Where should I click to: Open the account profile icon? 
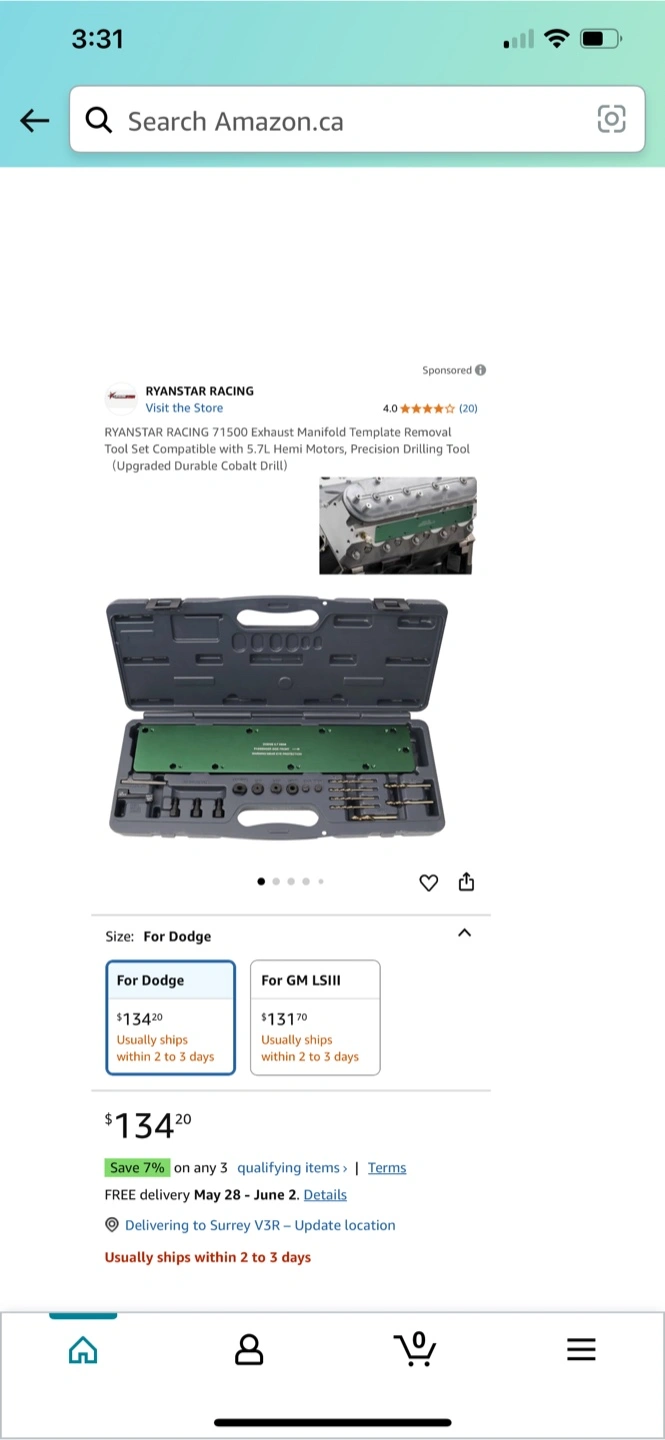point(248,1349)
